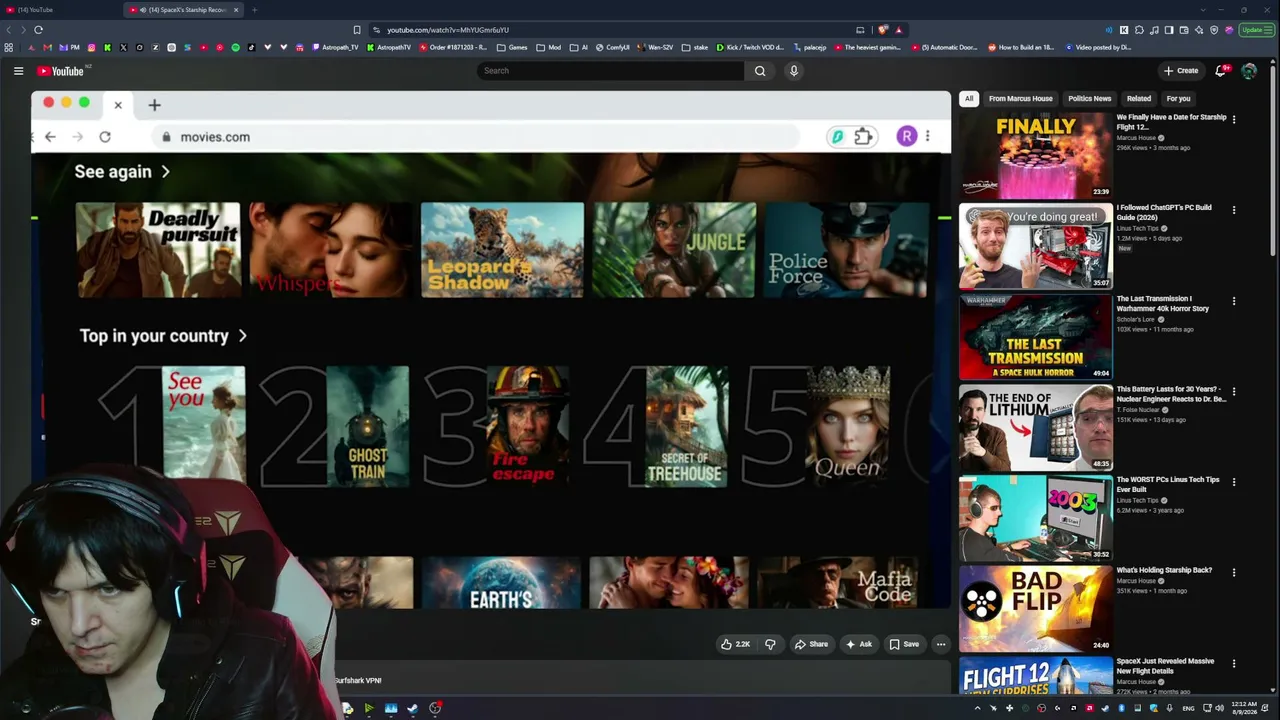Close the SpaceX Starship browser tab
1280x720 pixels.
(236, 10)
